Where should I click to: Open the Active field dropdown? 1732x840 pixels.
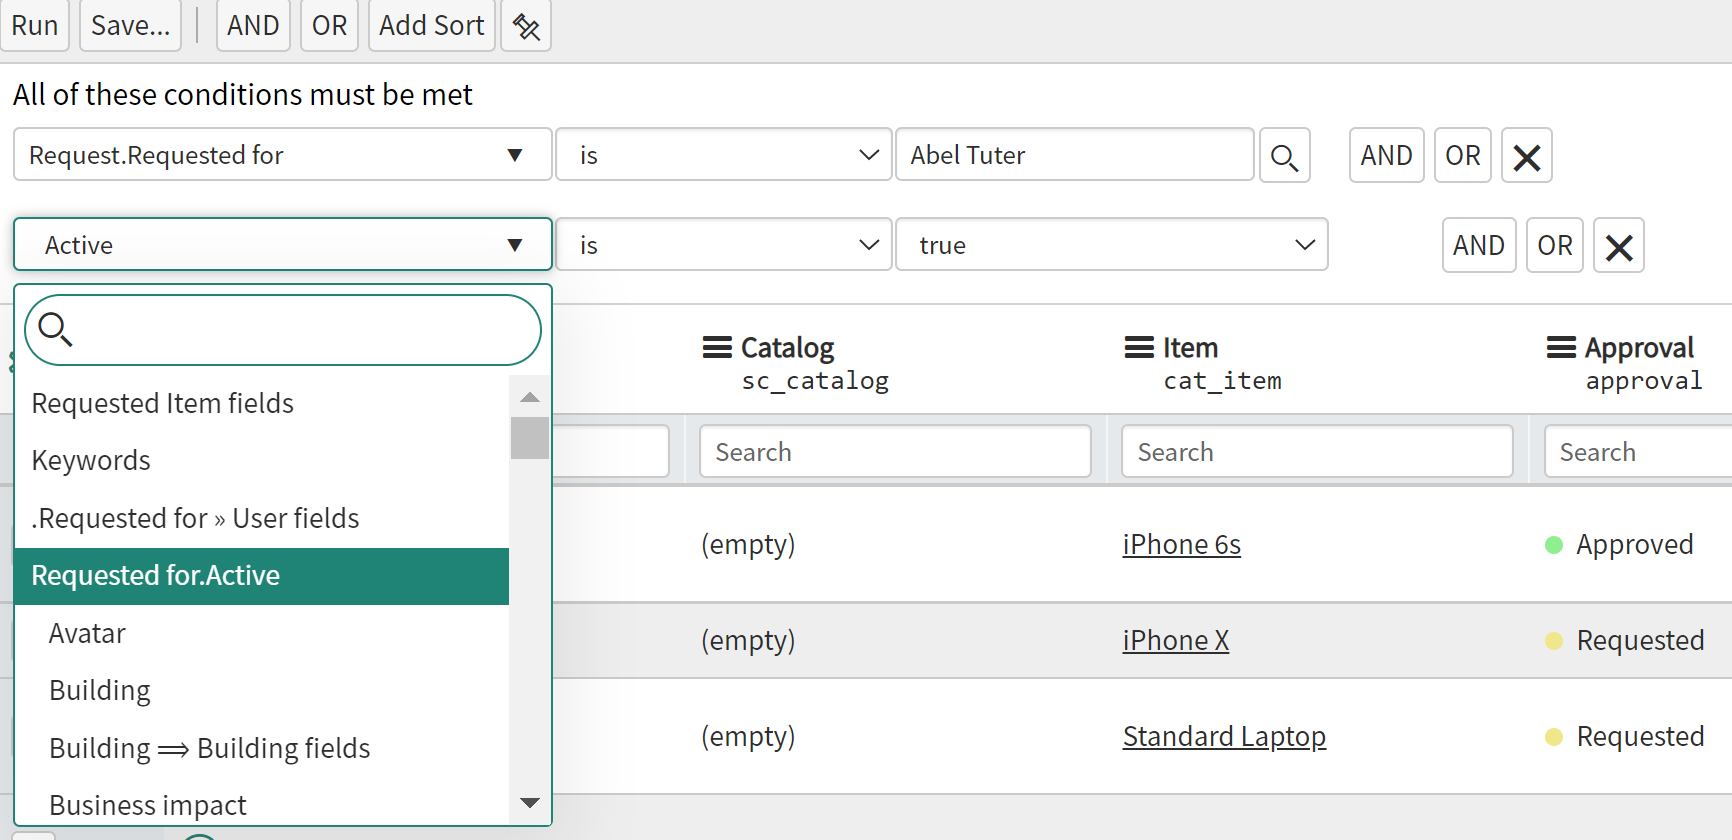(x=283, y=245)
